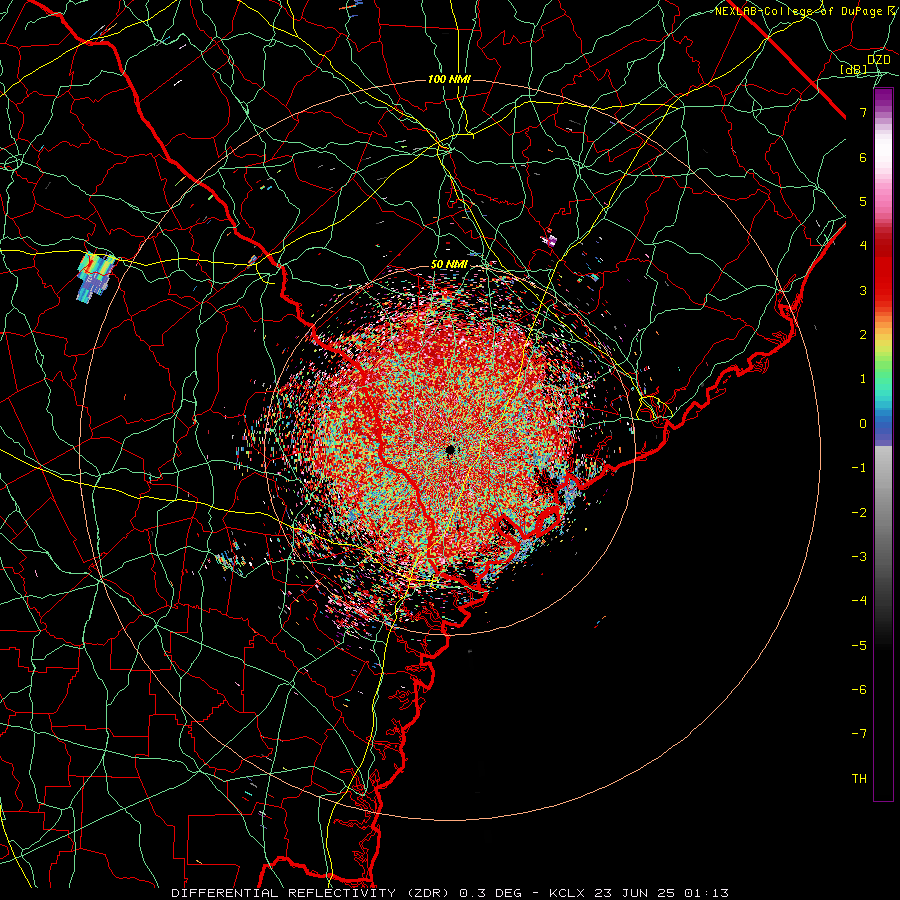Click the black radar site dot at echo center
Image resolution: width=900 pixels, height=900 pixels.
pyautogui.click(x=450, y=450)
